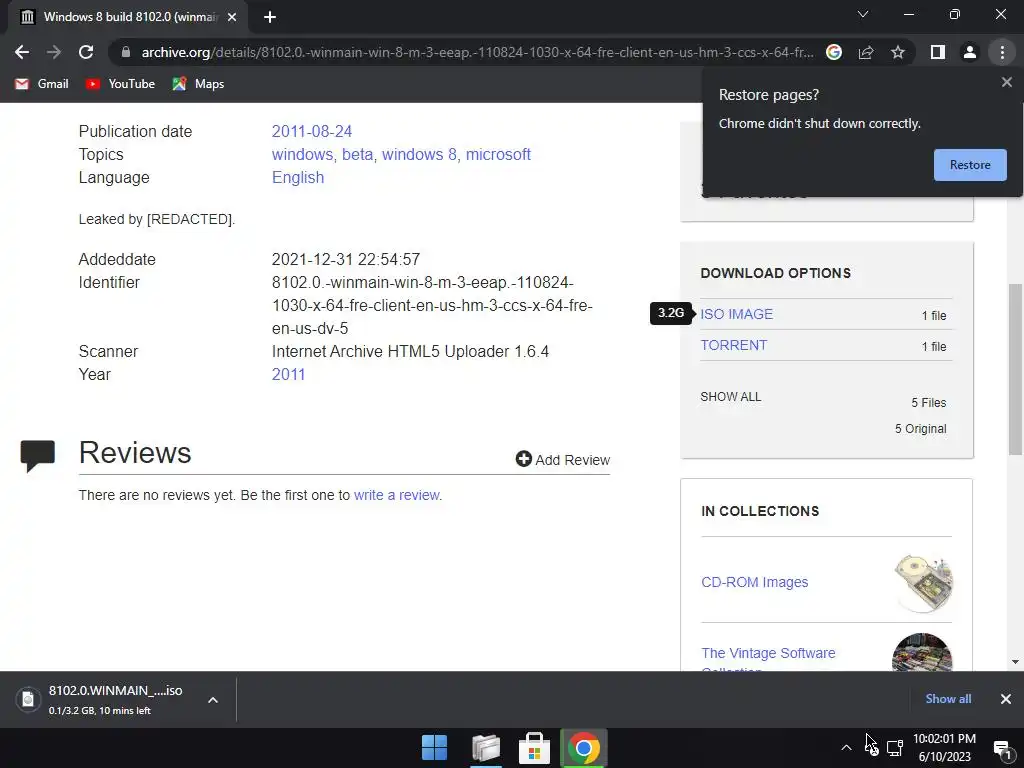Click the Reviews speech bubble icon
The image size is (1024, 768).
click(37, 456)
